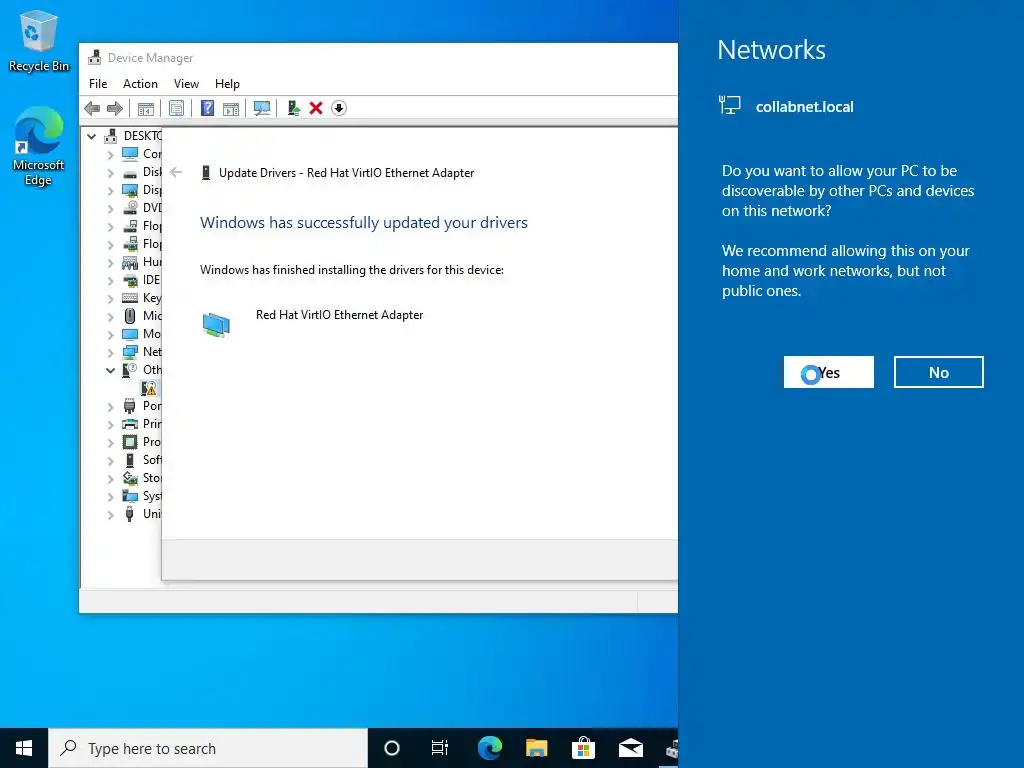
Task: Expand the Keyboards chevron
Action: pos(110,298)
